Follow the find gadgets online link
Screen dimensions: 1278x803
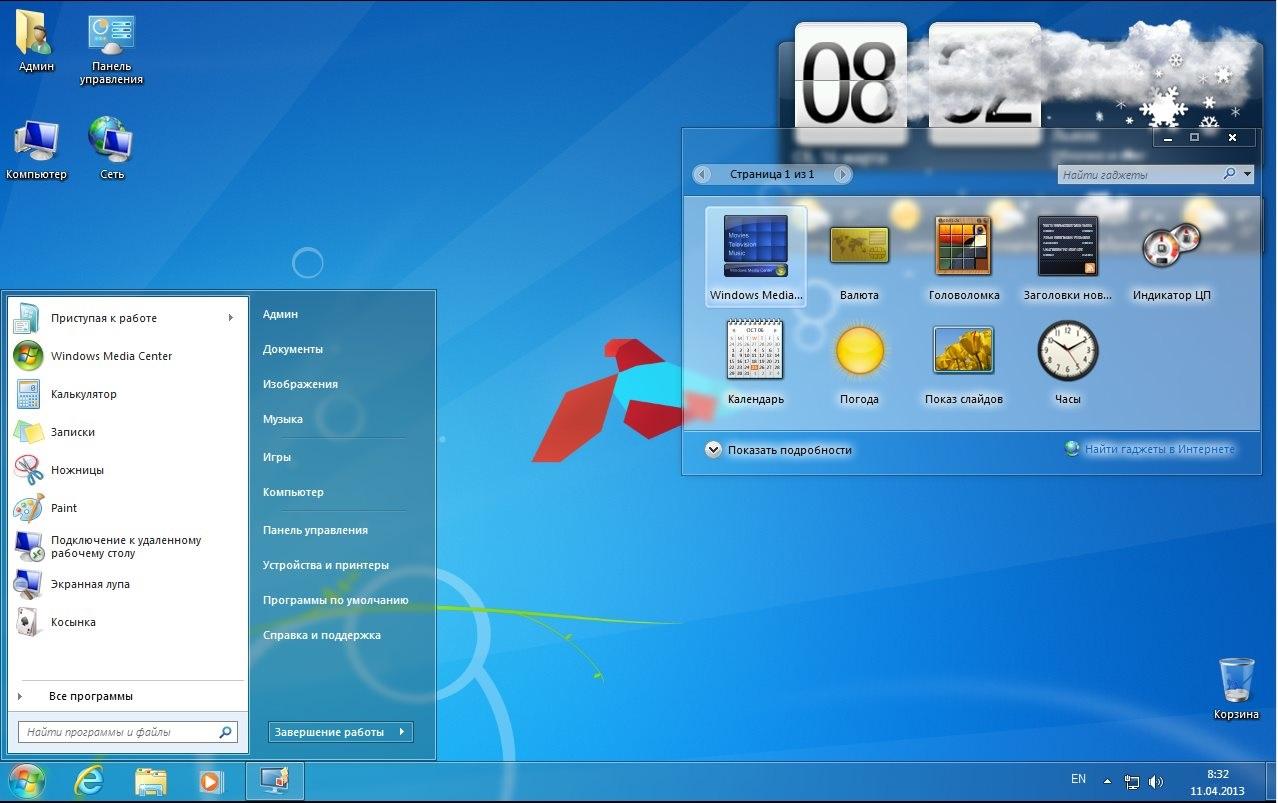pyautogui.click(x=1158, y=450)
